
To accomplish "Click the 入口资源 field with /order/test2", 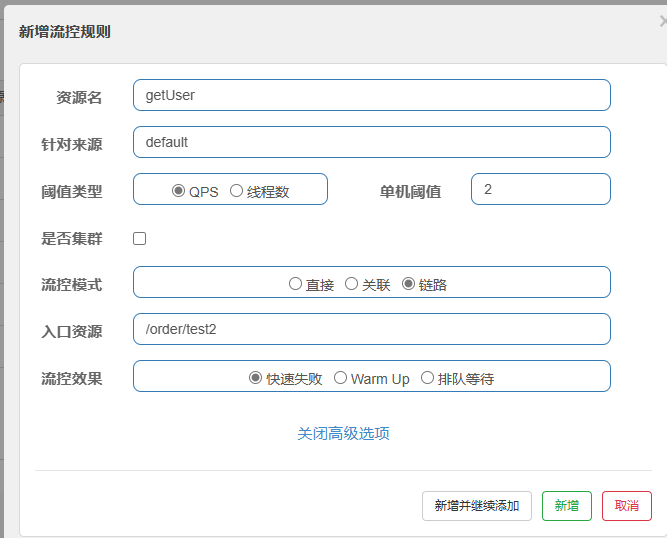I will (372, 329).
